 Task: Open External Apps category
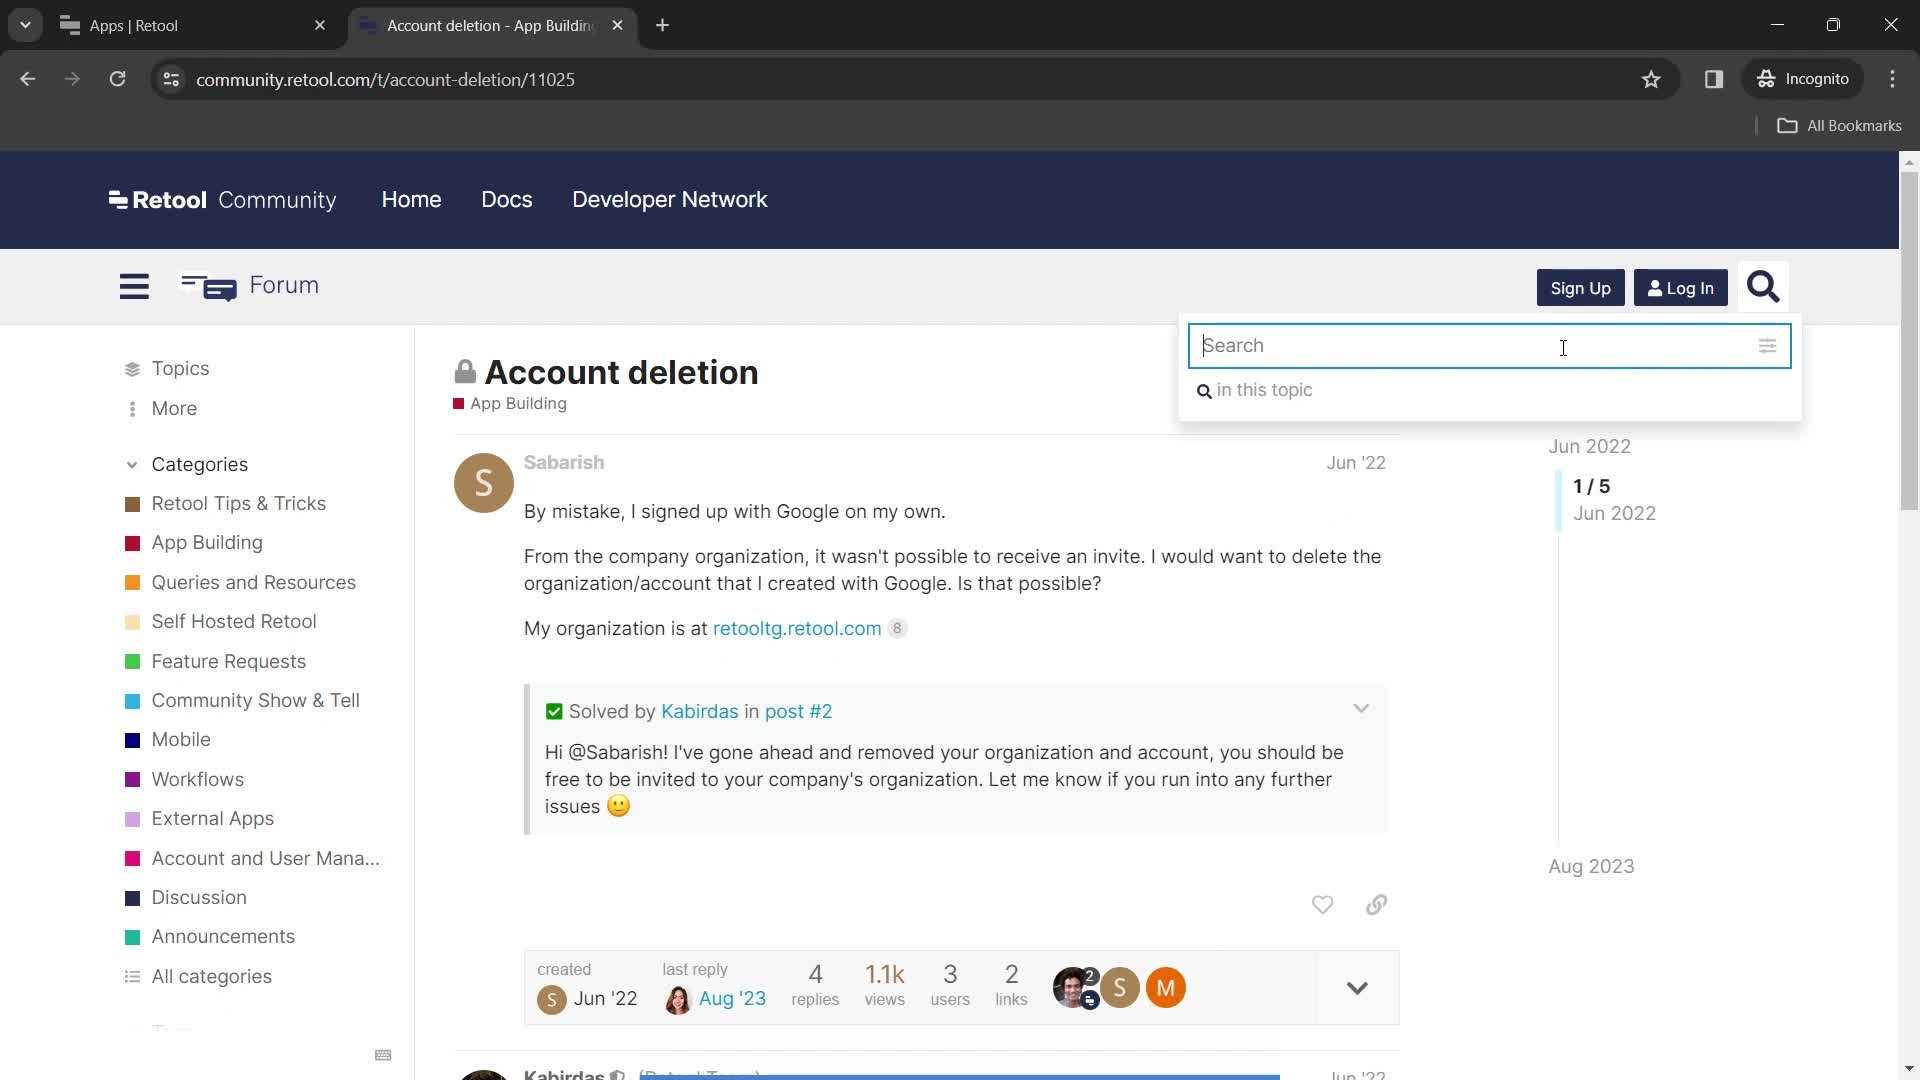click(x=212, y=819)
